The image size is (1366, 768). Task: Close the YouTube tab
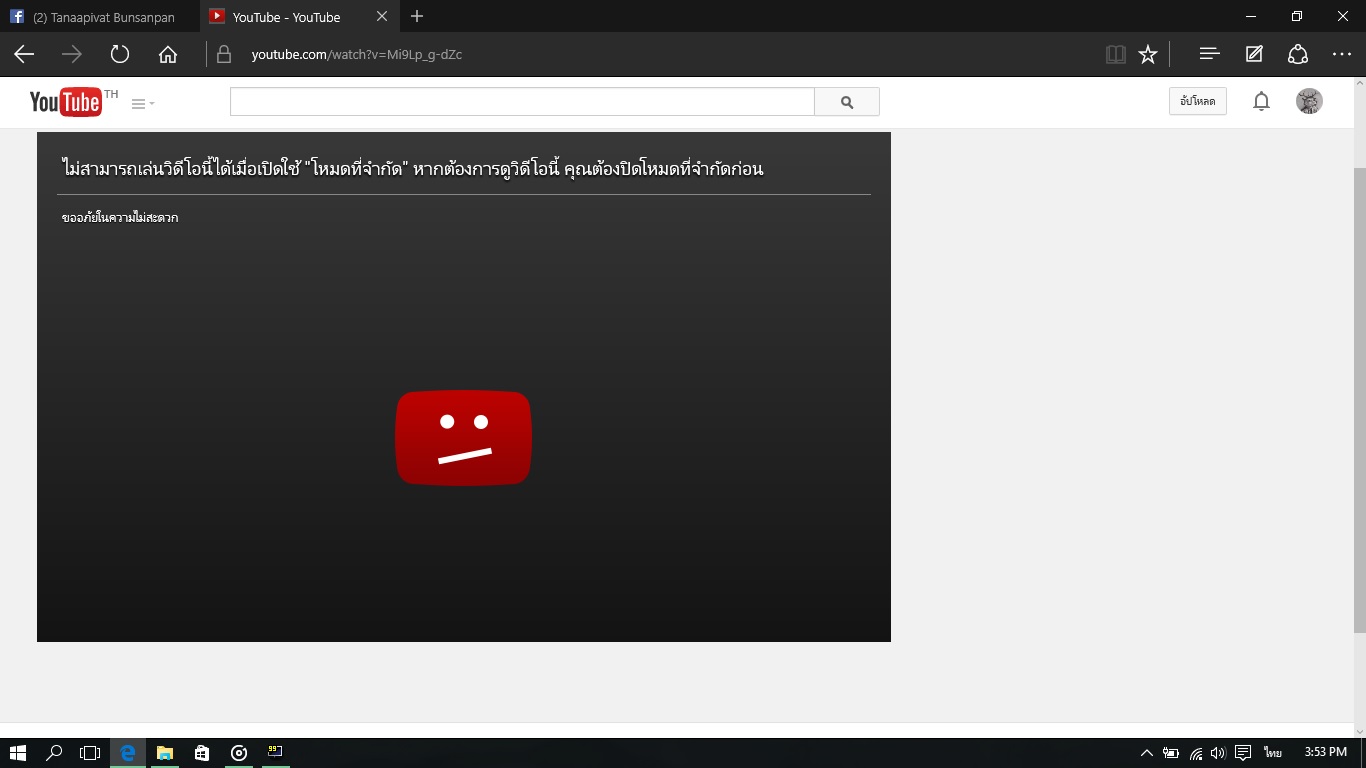(x=381, y=17)
